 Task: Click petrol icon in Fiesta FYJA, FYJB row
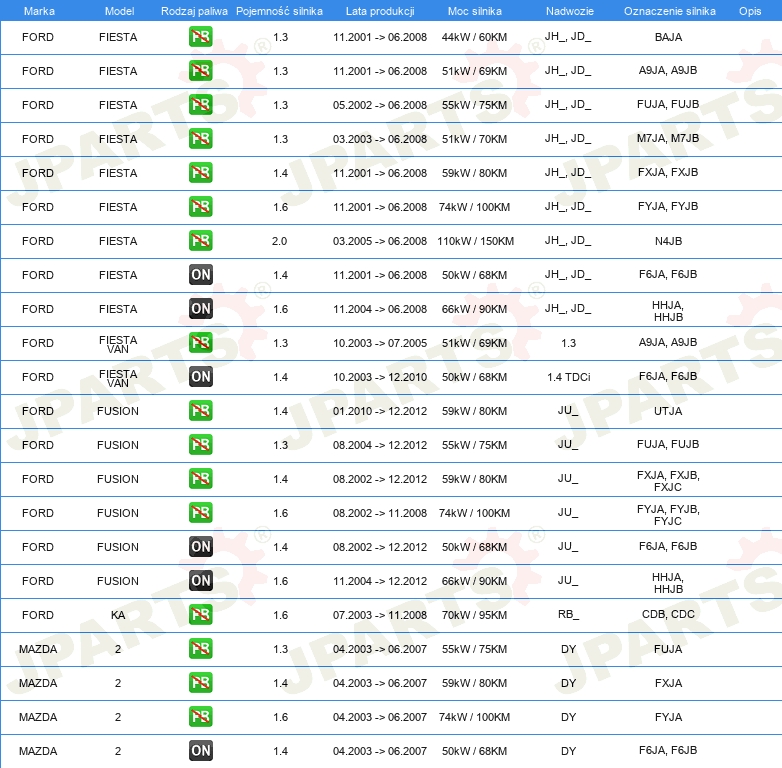coord(200,206)
